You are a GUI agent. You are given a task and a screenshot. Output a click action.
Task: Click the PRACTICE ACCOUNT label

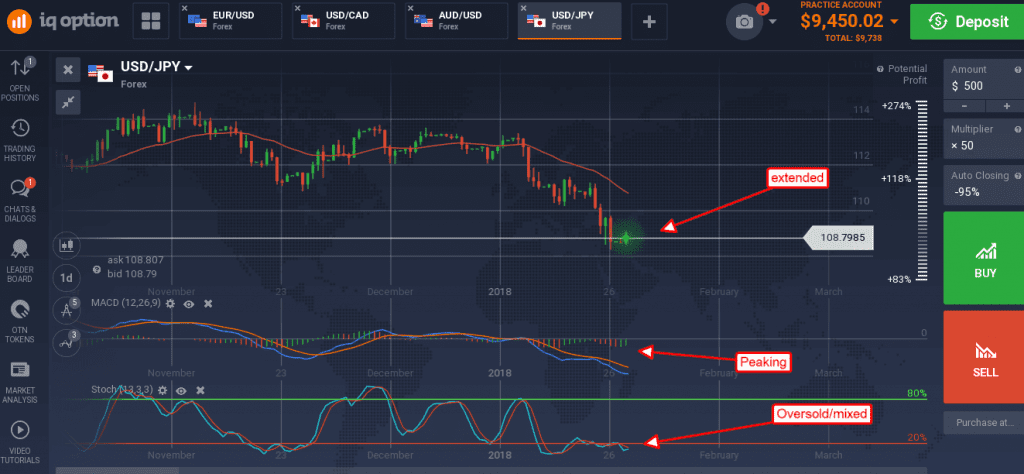click(x=842, y=5)
